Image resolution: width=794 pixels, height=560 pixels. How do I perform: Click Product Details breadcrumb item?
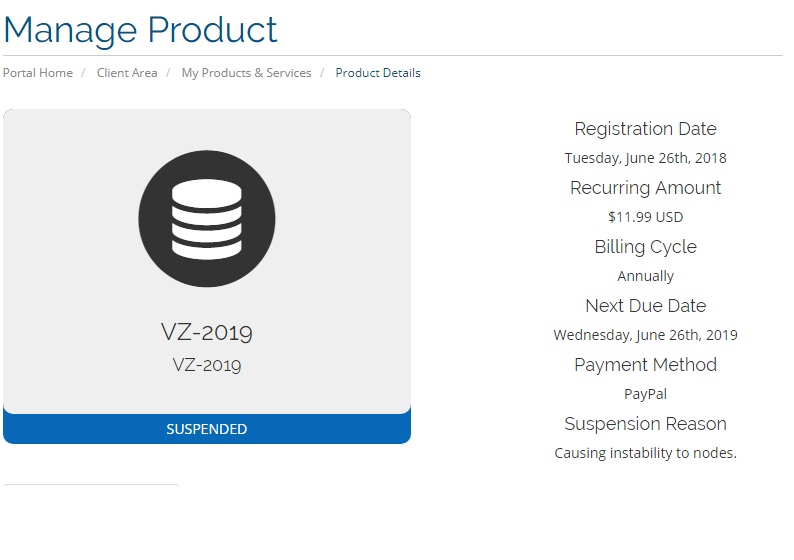pyautogui.click(x=378, y=73)
